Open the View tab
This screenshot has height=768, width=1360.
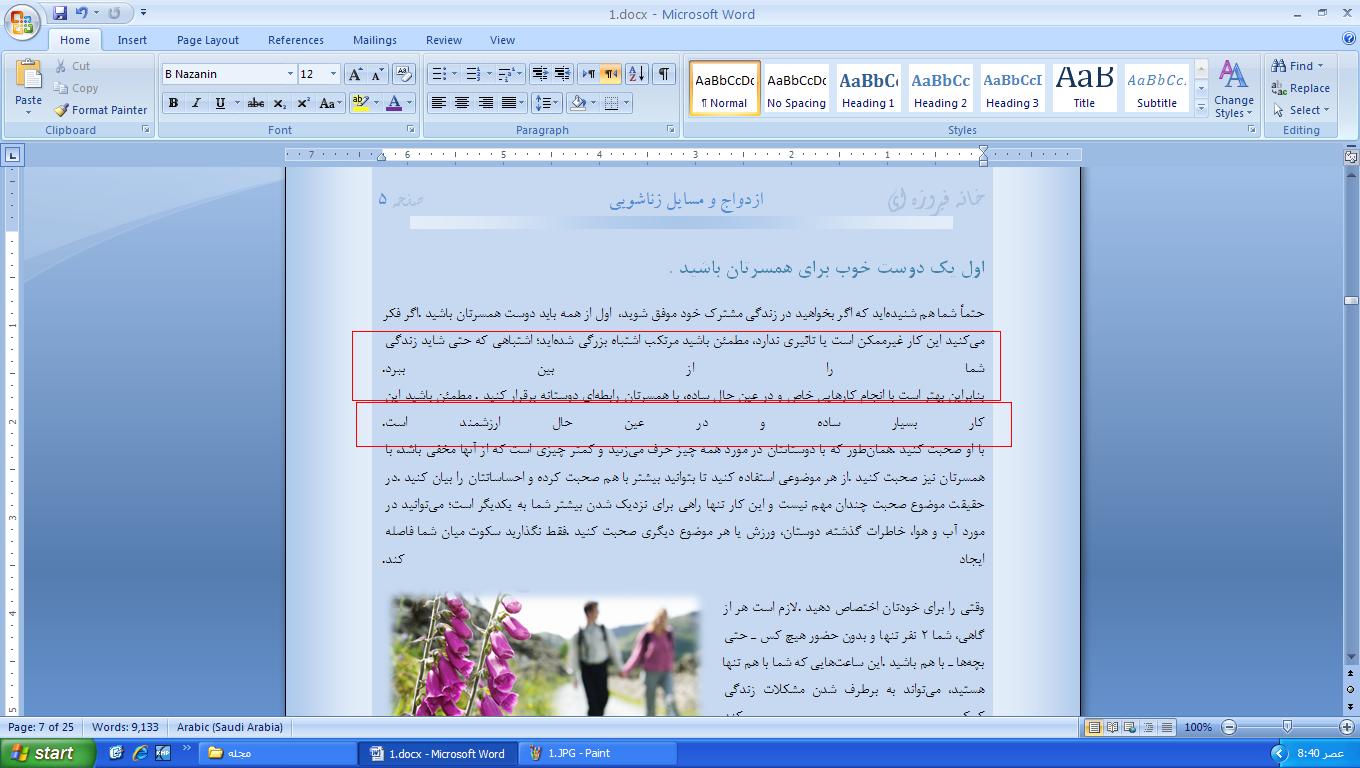tap(503, 40)
